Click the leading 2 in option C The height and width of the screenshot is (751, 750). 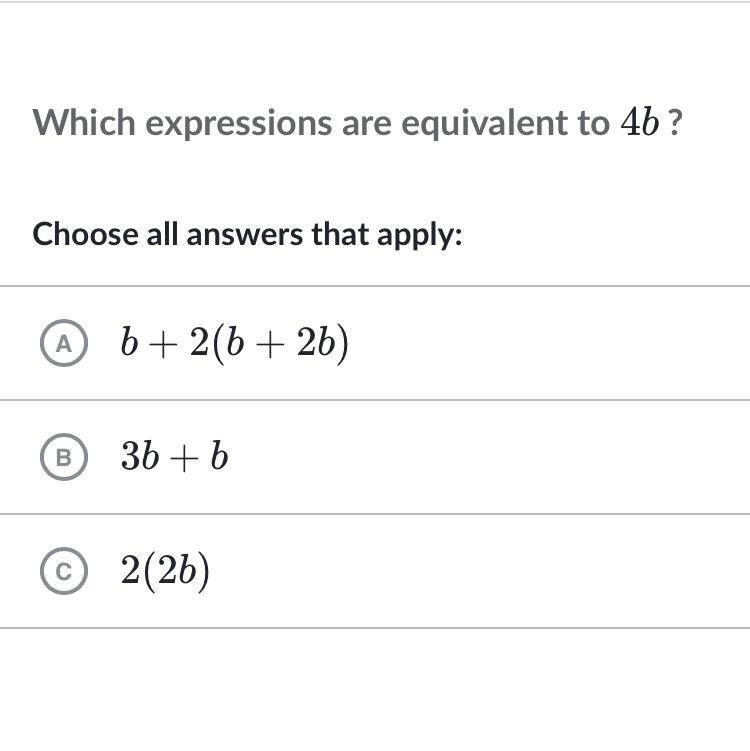point(130,570)
